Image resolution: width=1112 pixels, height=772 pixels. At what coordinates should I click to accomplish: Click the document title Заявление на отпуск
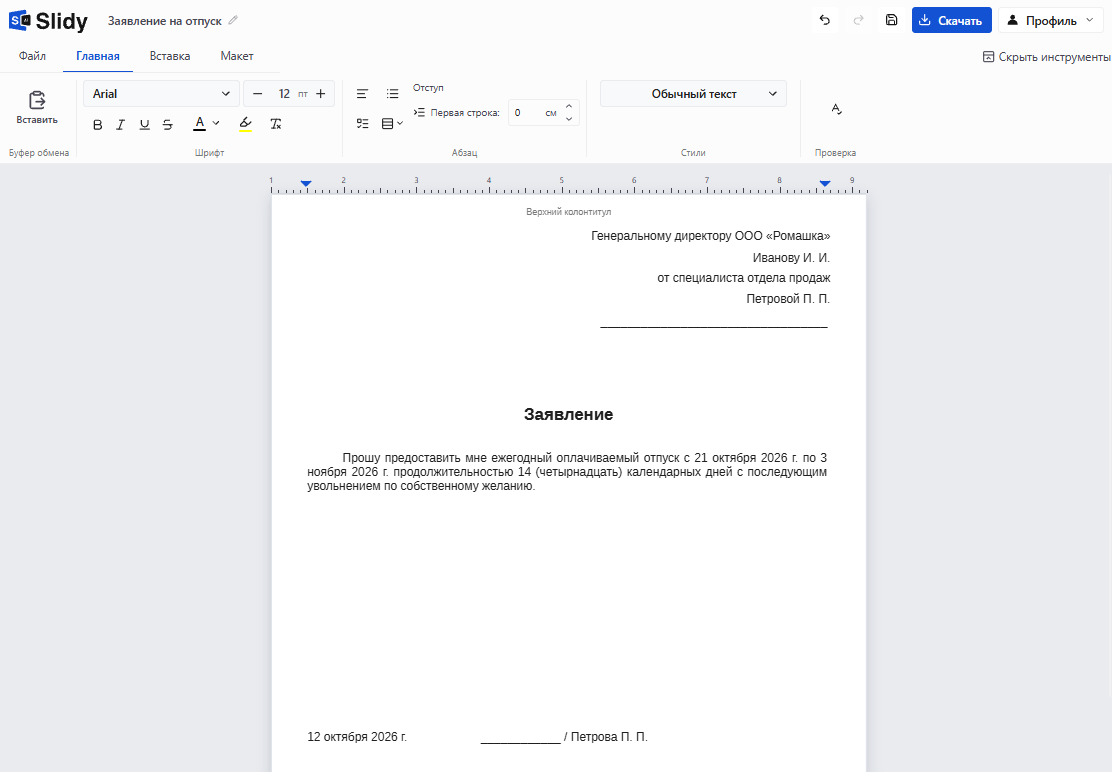pos(165,21)
